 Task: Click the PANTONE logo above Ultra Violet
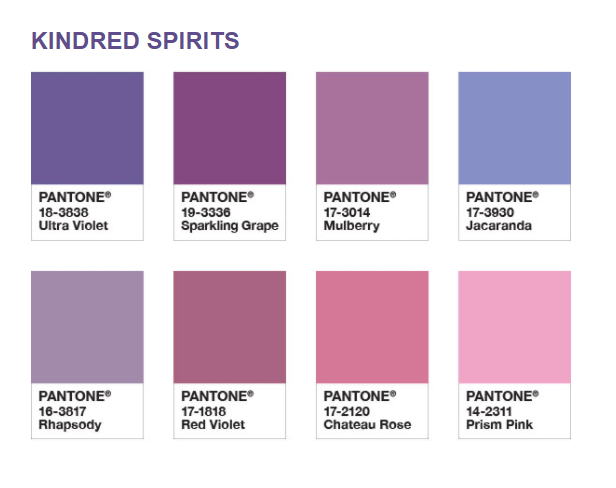point(75,197)
